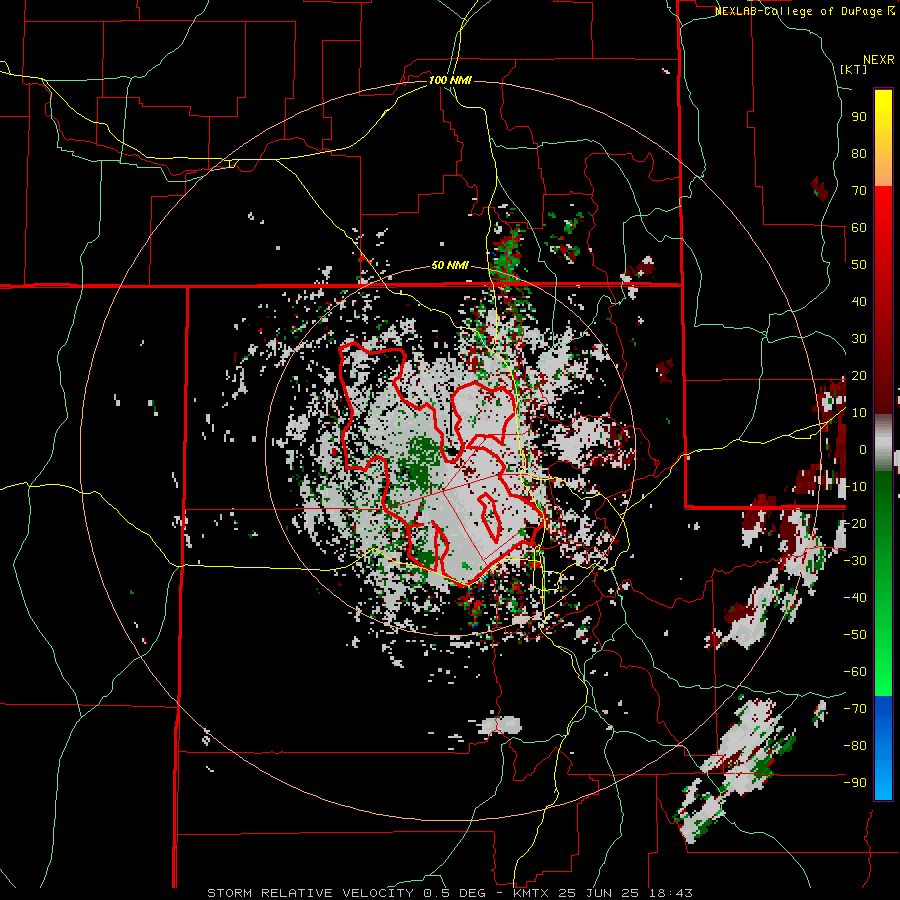Click the -70 value on the velocity scale
900x900 pixels.
[x=855, y=709]
